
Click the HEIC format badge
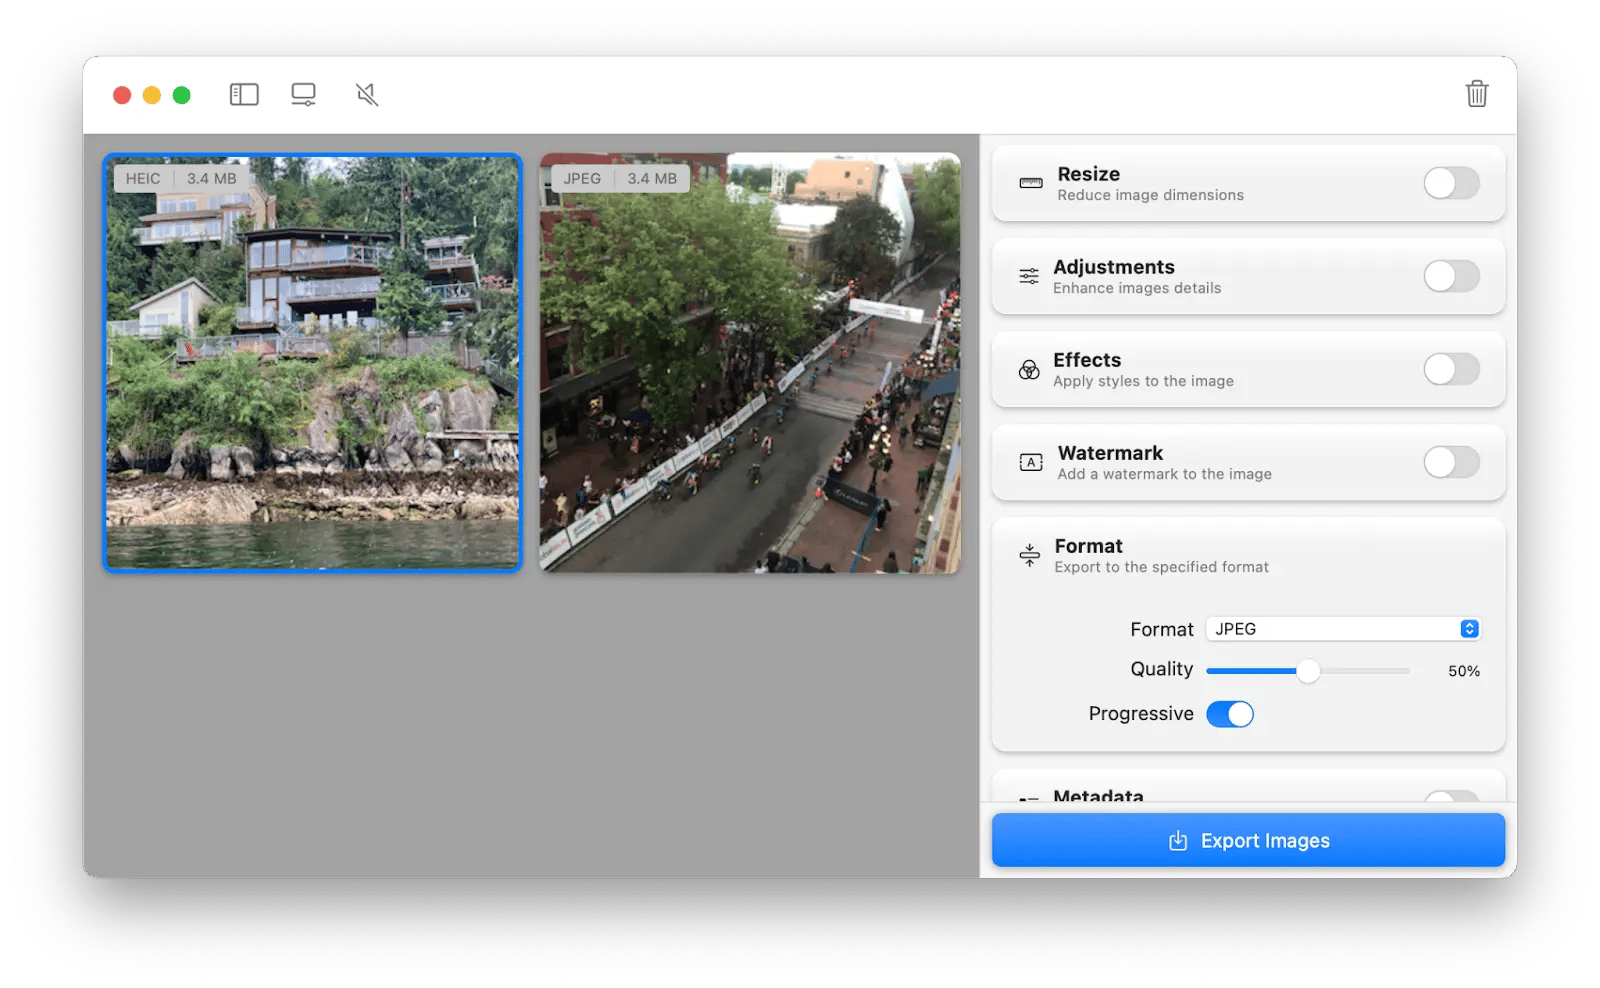(x=143, y=179)
